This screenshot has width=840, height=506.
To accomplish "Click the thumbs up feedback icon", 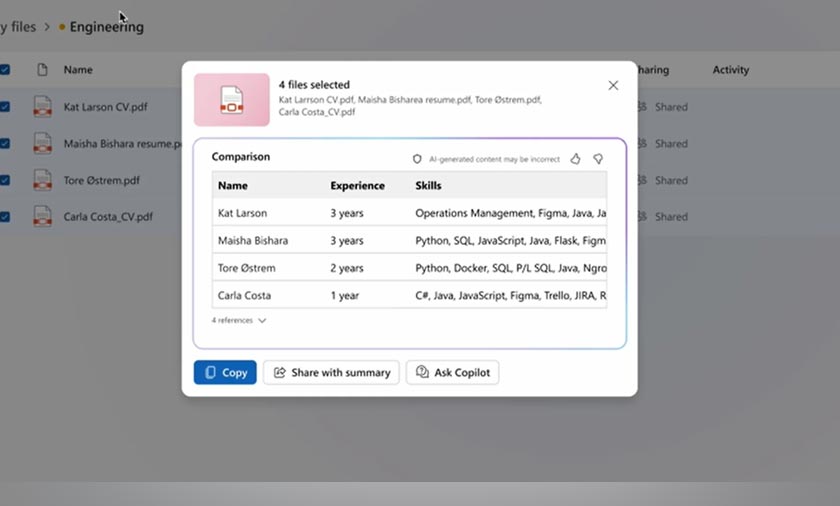I will coord(576,159).
